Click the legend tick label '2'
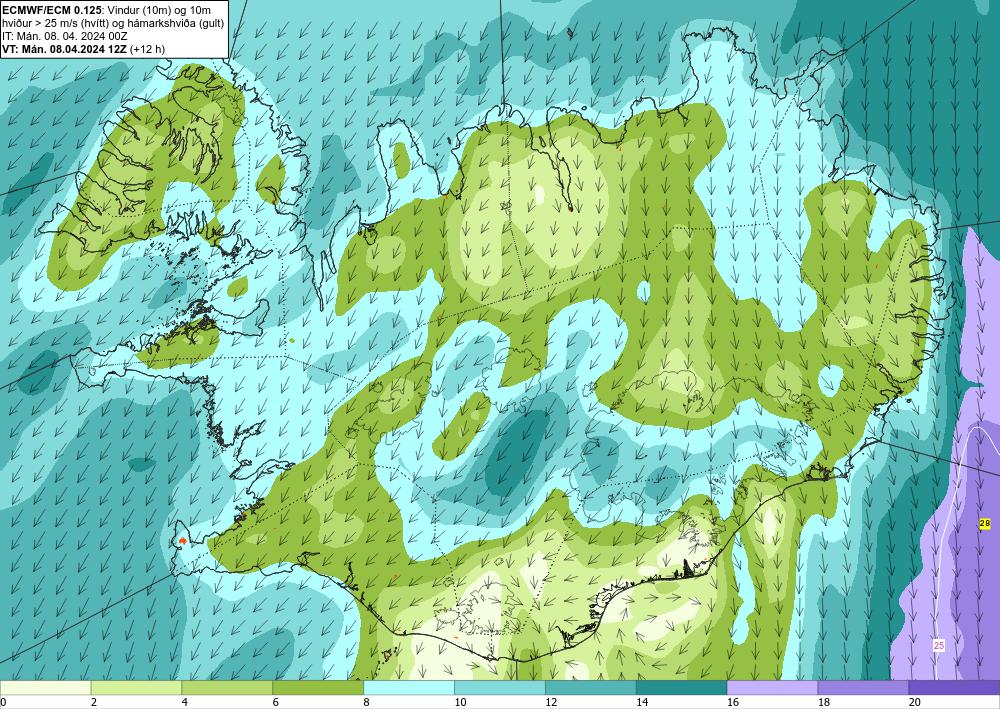The image size is (1000, 709). (94, 703)
